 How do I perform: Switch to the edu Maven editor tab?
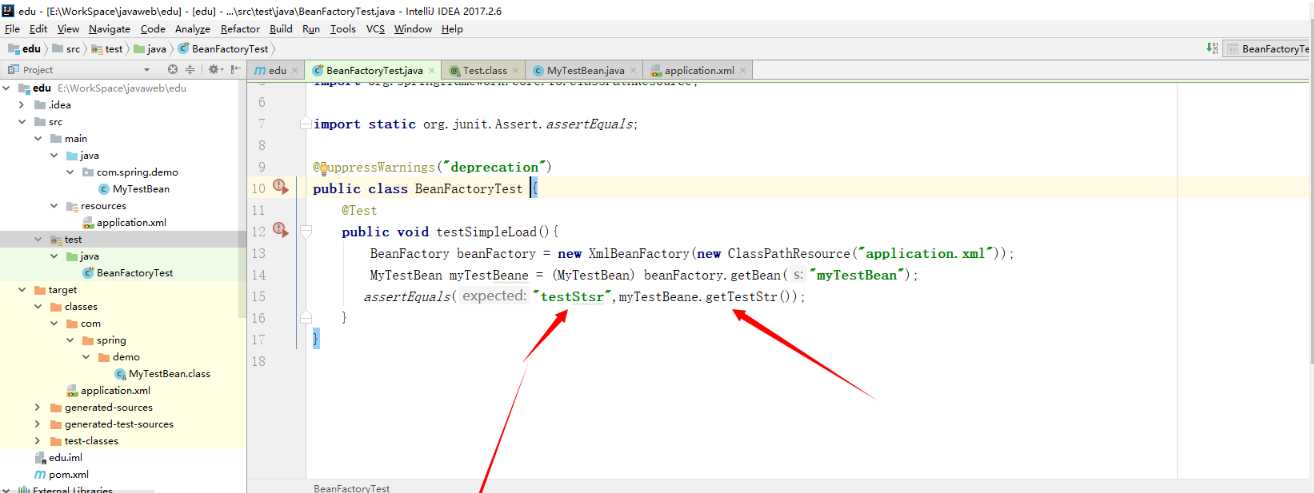(x=275, y=70)
